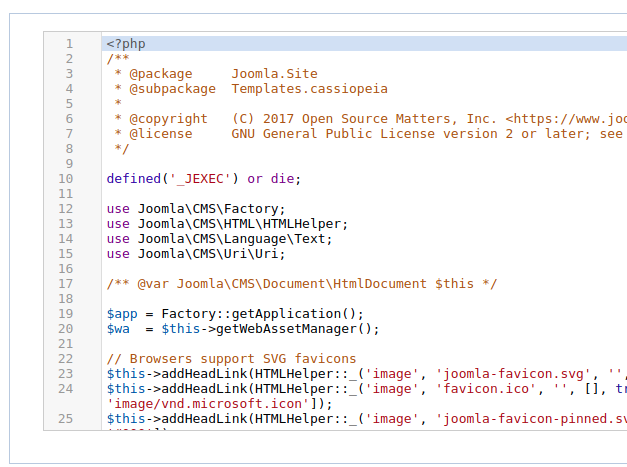The height and width of the screenshot is (467, 627).
Task: Click line number 1 in the gutter
Action: [x=69, y=44]
